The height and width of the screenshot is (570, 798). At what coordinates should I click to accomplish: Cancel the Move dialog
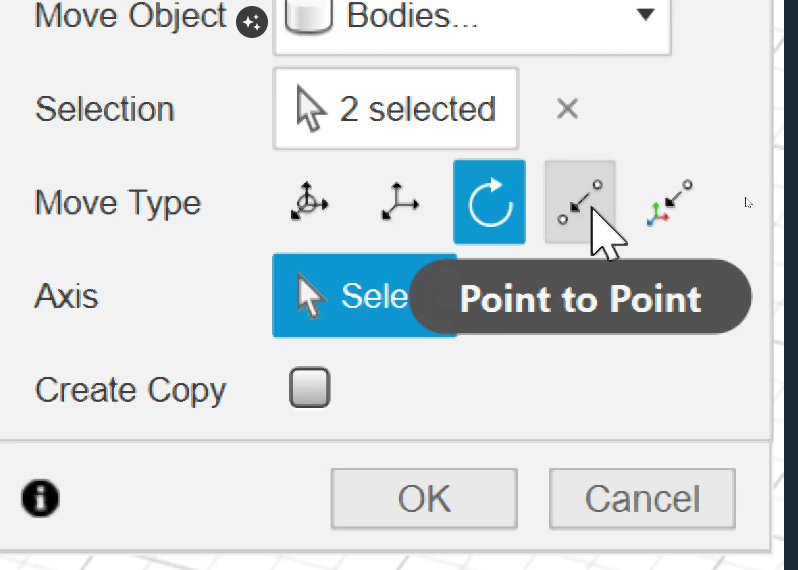(642, 499)
